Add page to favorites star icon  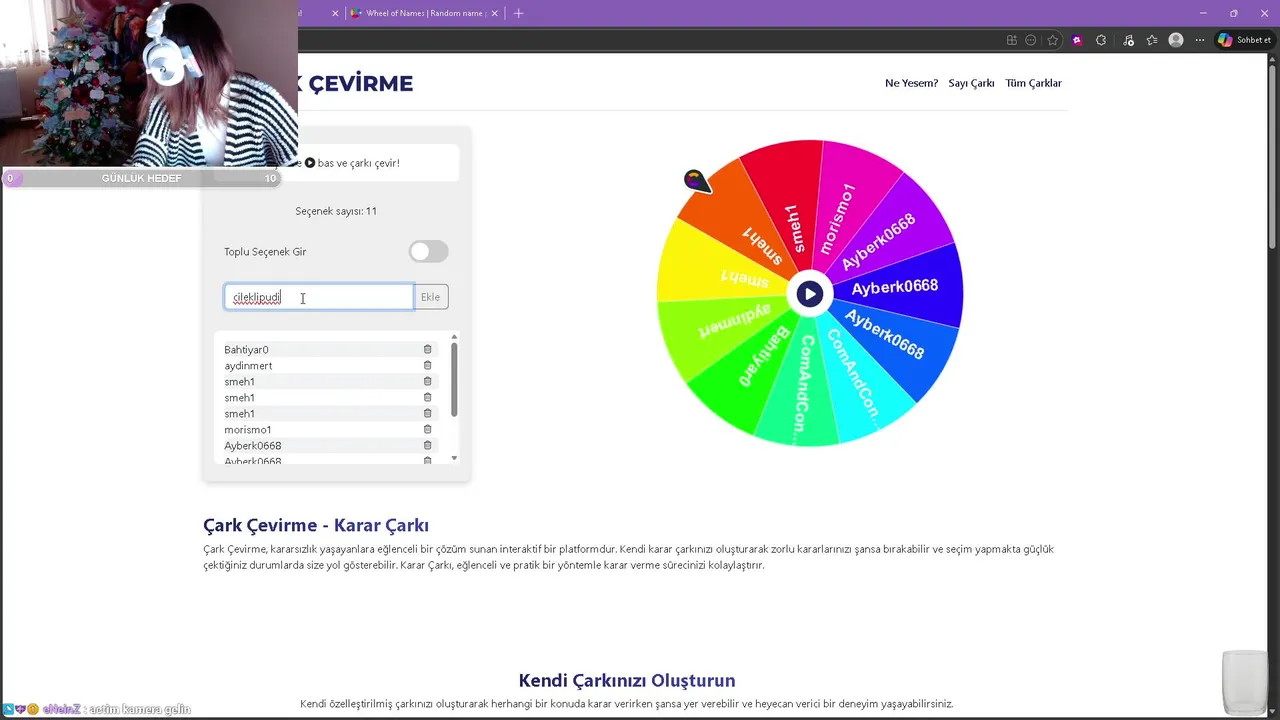click(x=1053, y=40)
